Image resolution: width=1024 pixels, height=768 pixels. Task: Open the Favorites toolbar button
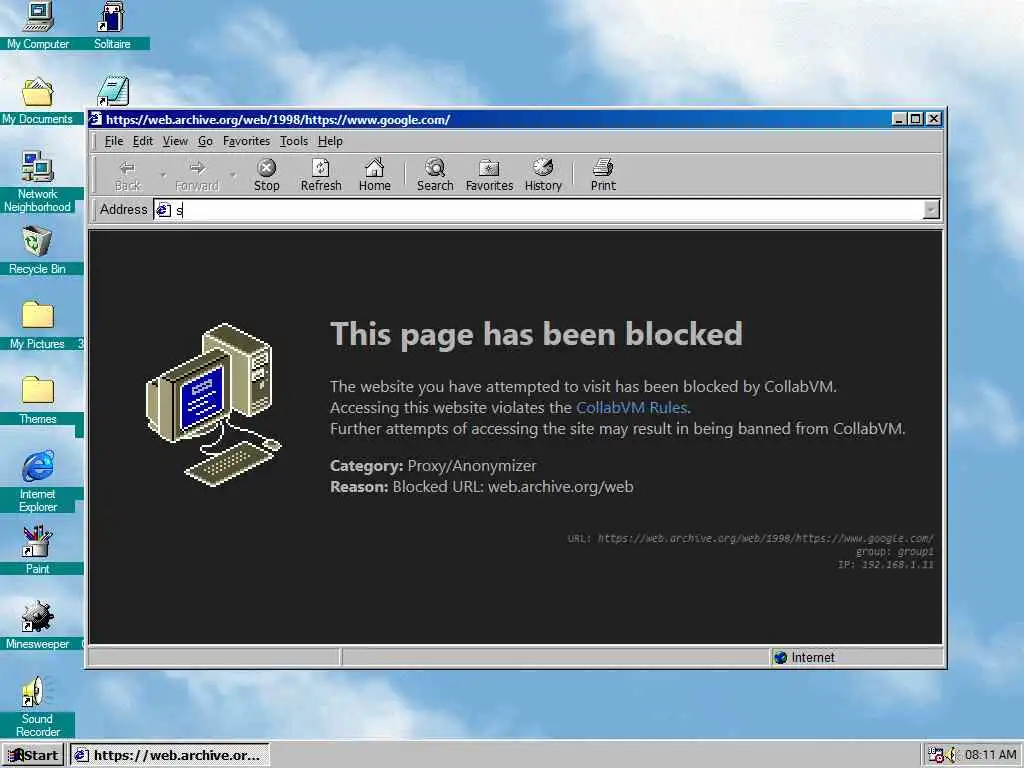[x=489, y=175]
